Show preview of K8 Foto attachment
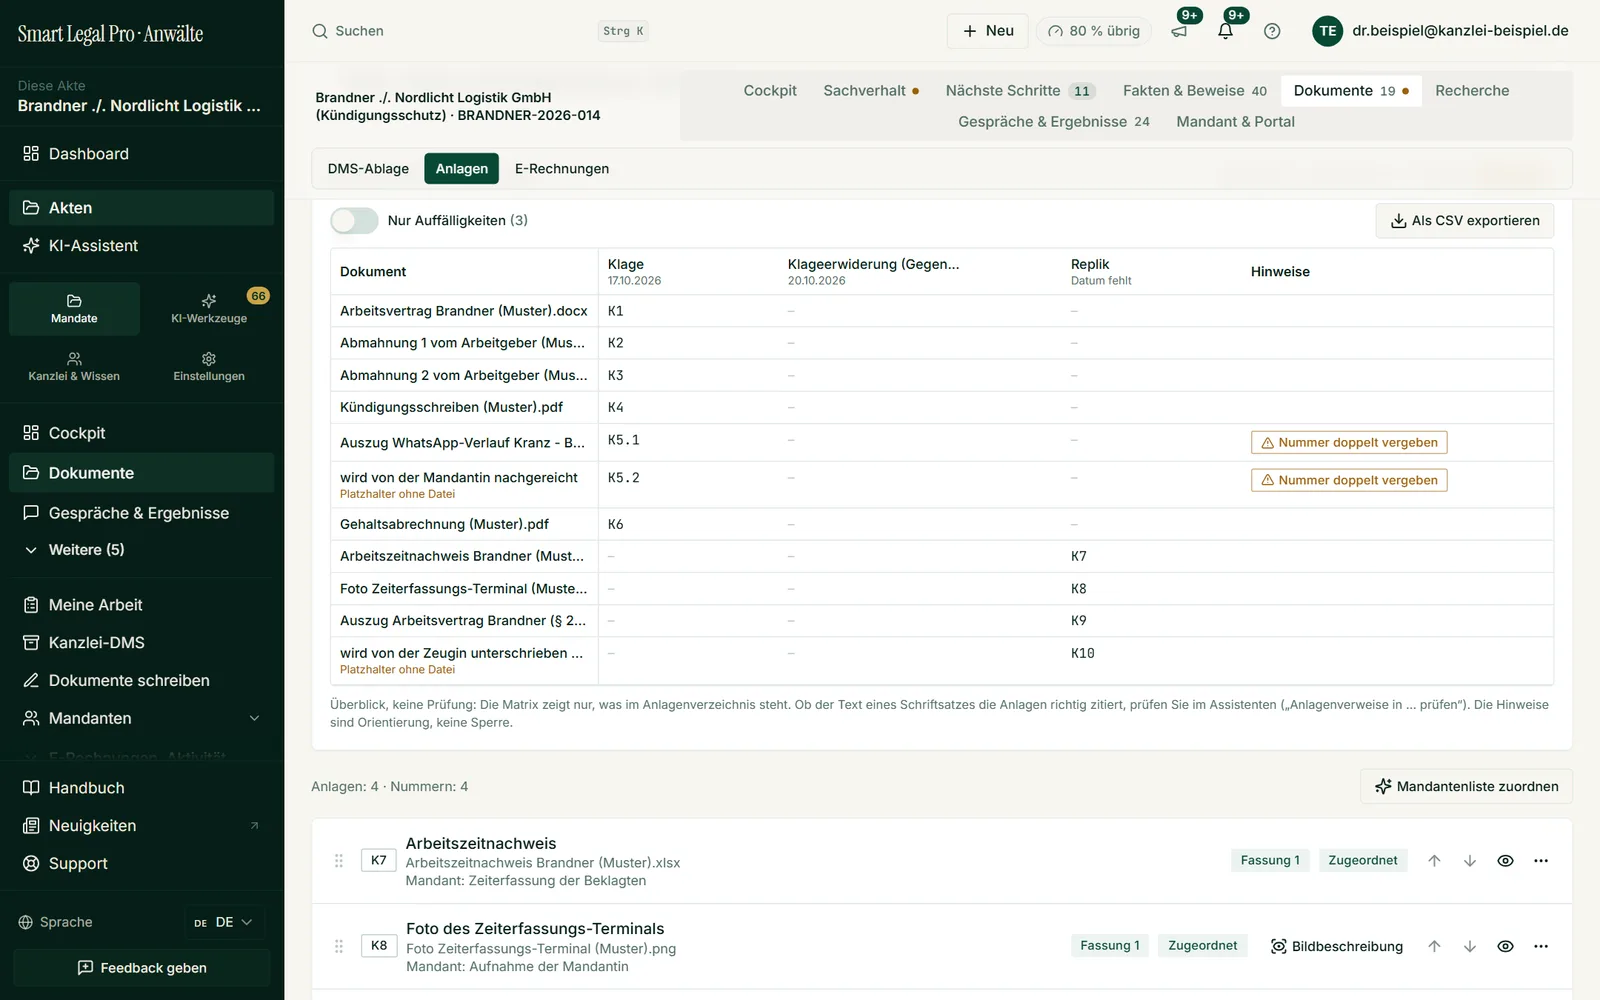Viewport: 1600px width, 1000px height. pyautogui.click(x=1505, y=946)
